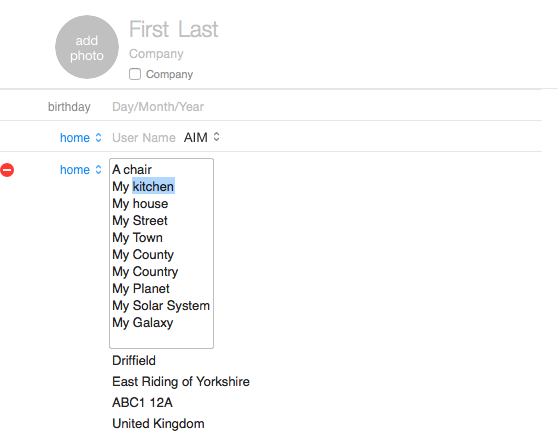Select the United Kingdom country field
Image resolution: width=558 pixels, height=447 pixels.
point(158,424)
